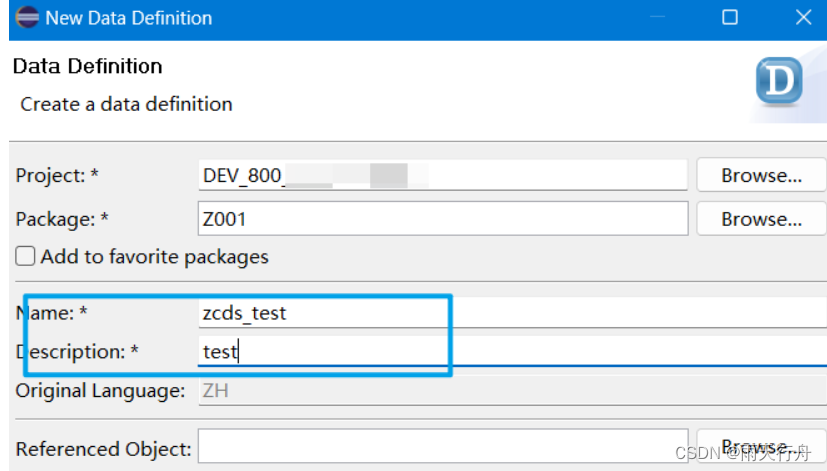827x471 pixels.
Task: Open Browse for the Package field
Action: (761, 219)
